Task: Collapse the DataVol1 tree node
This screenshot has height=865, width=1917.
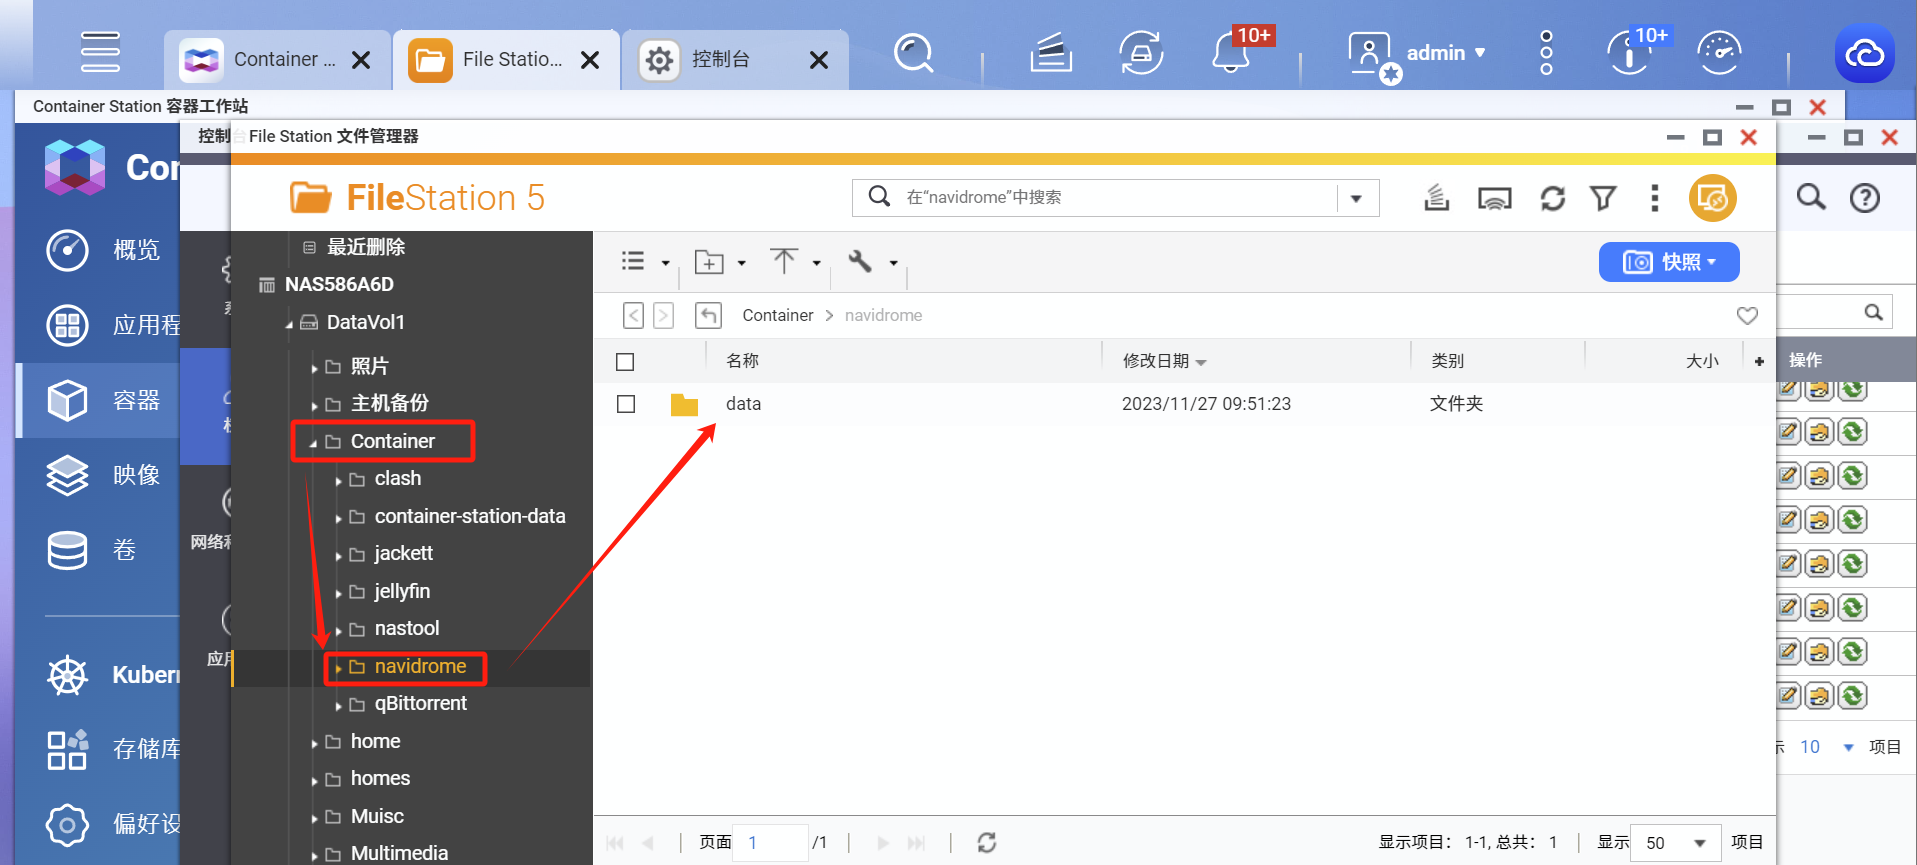Action: tap(289, 324)
